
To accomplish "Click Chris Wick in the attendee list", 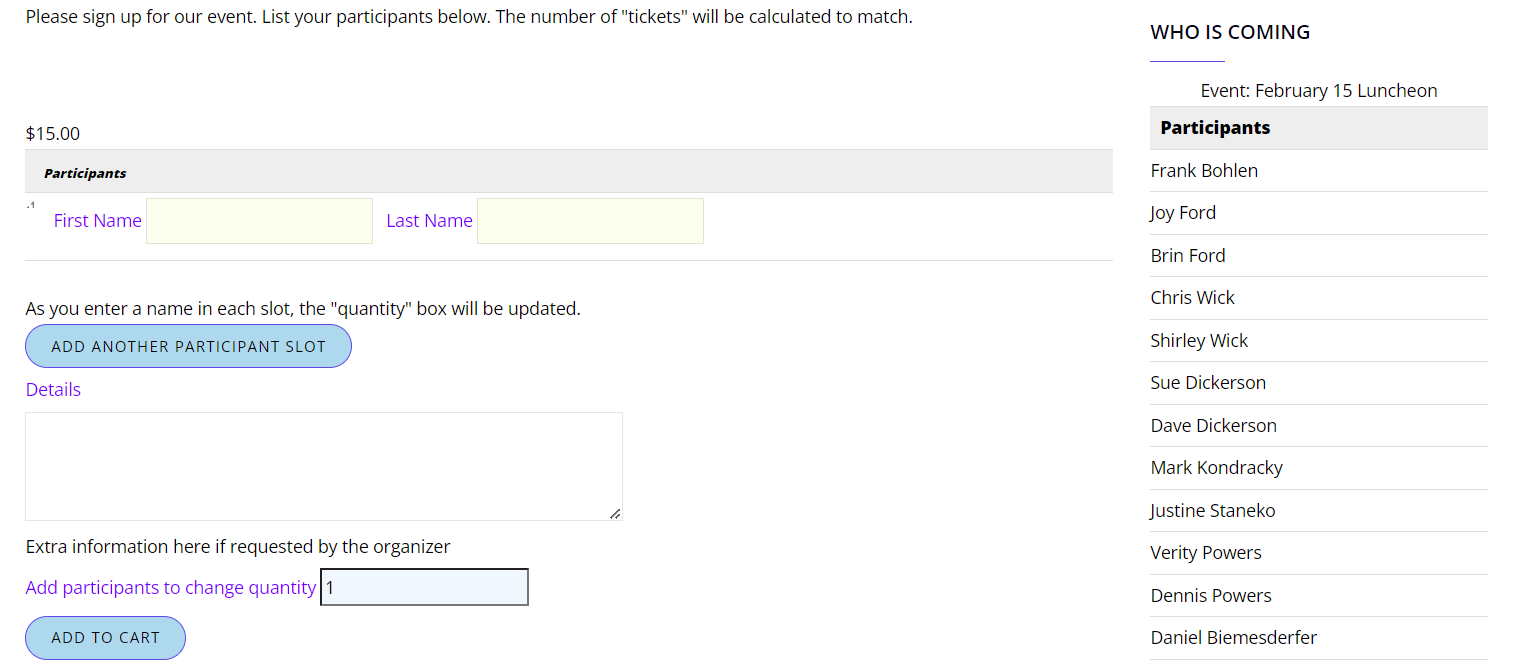I will (x=1192, y=298).
